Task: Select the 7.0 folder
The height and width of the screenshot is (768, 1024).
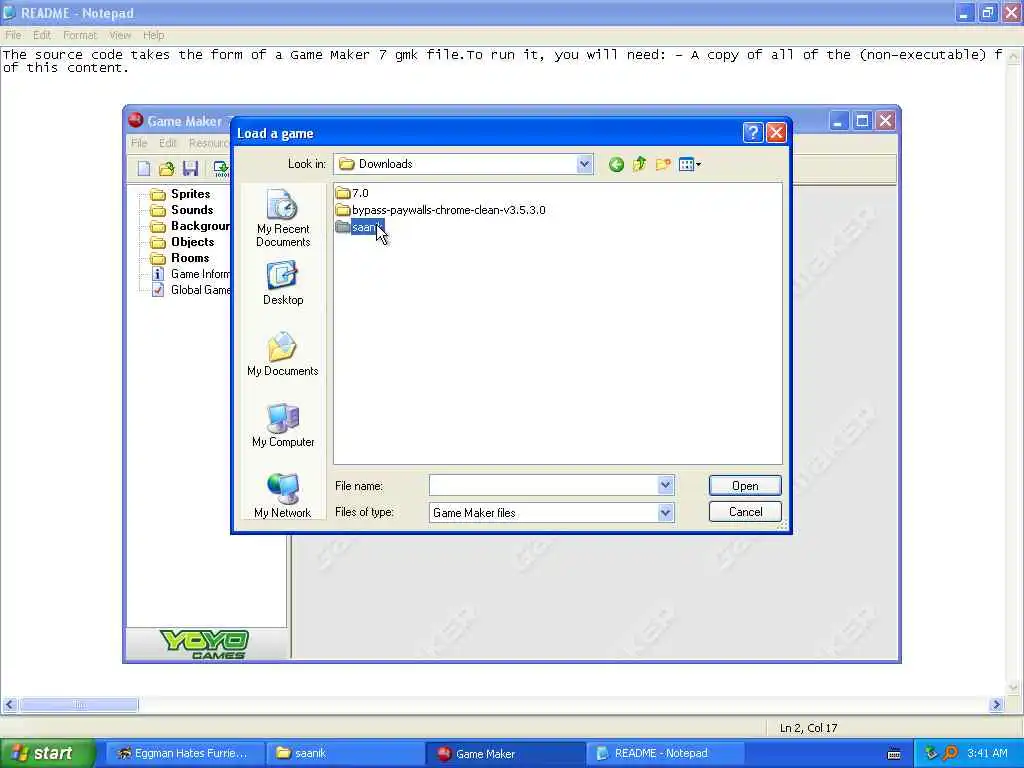Action: click(x=352, y=193)
